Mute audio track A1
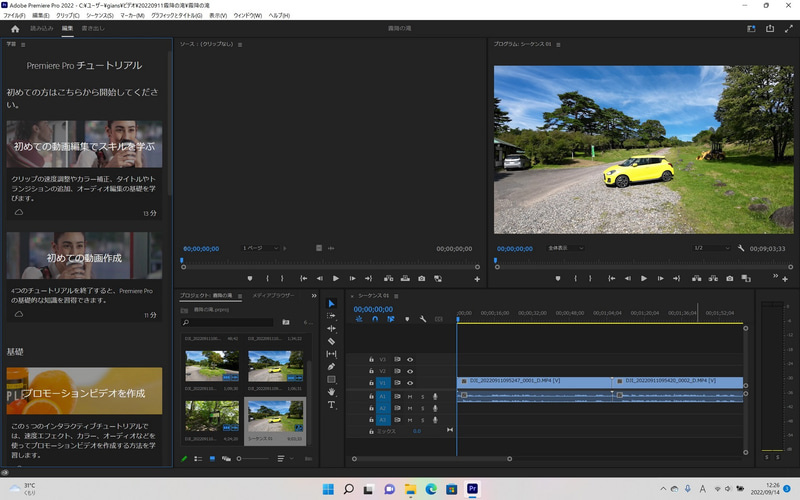 (410, 396)
